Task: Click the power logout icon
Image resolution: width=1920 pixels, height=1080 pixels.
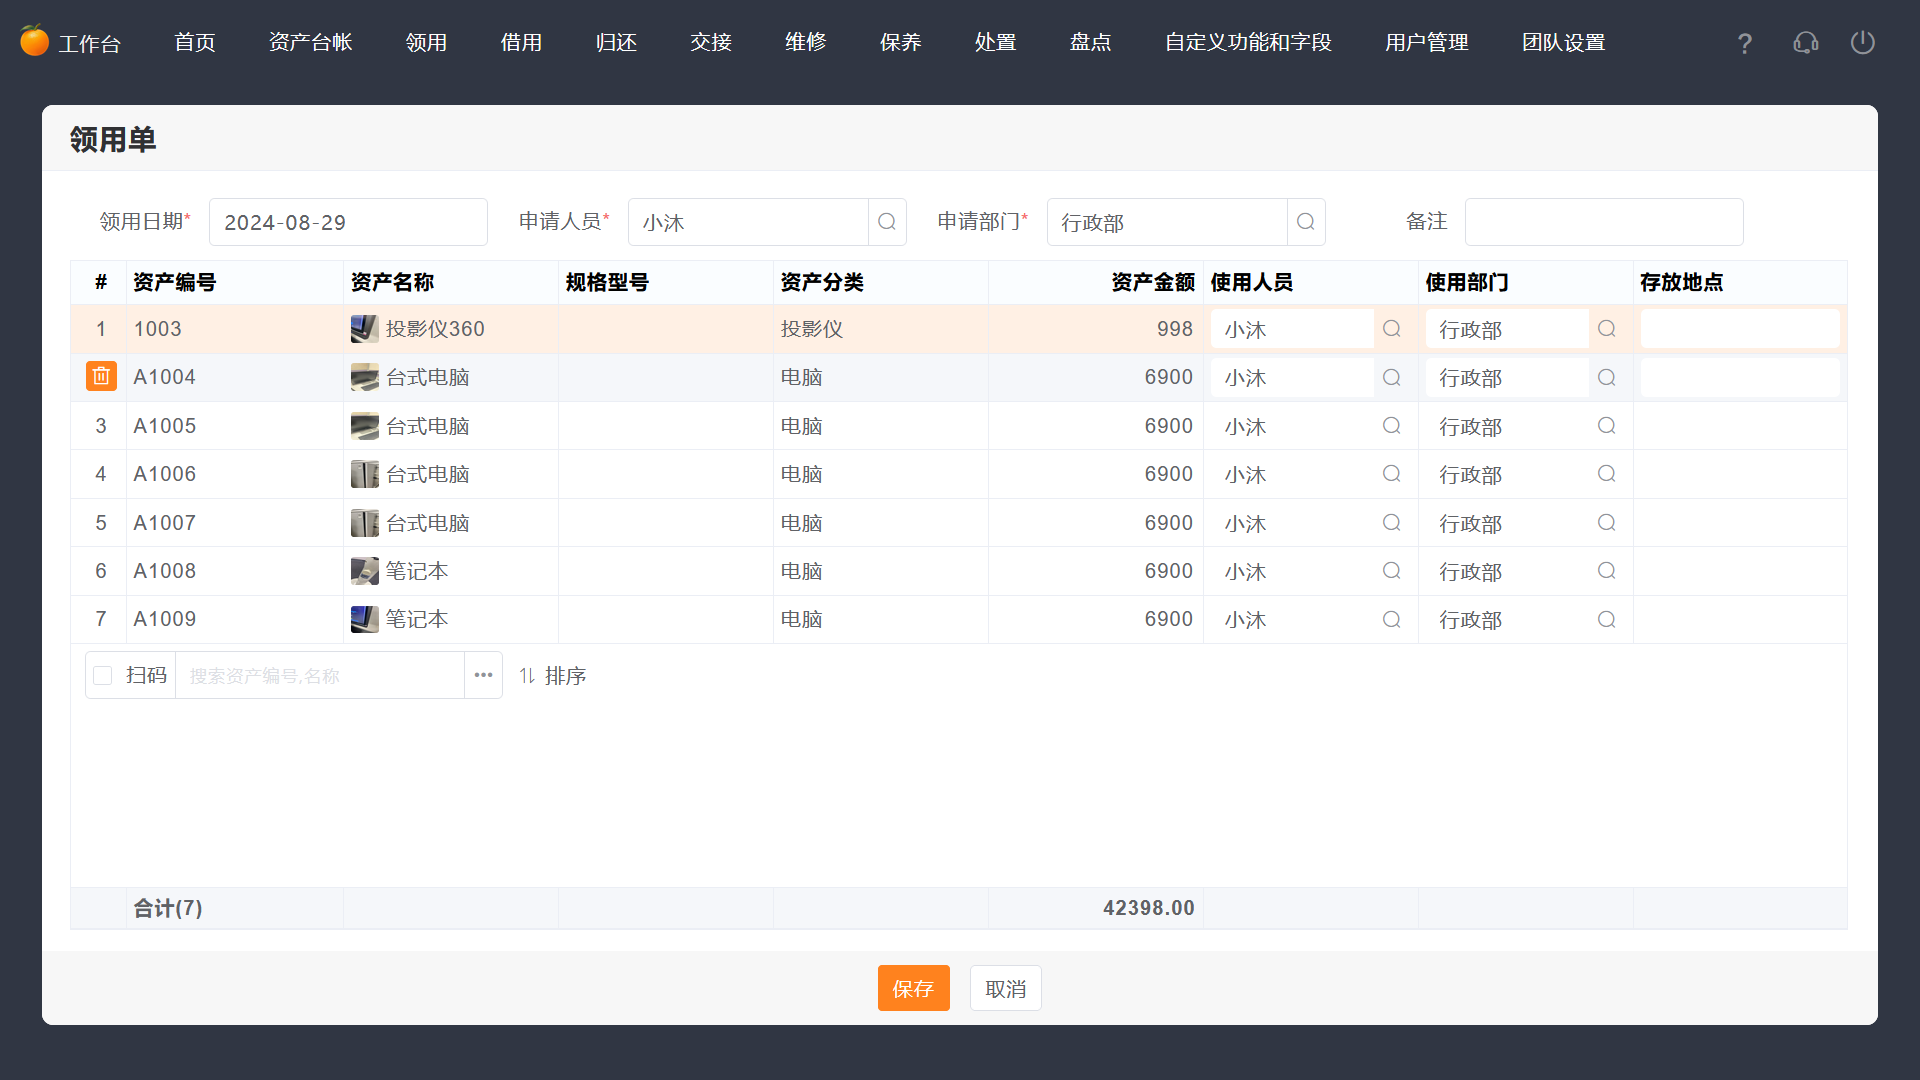Action: coord(1863,43)
